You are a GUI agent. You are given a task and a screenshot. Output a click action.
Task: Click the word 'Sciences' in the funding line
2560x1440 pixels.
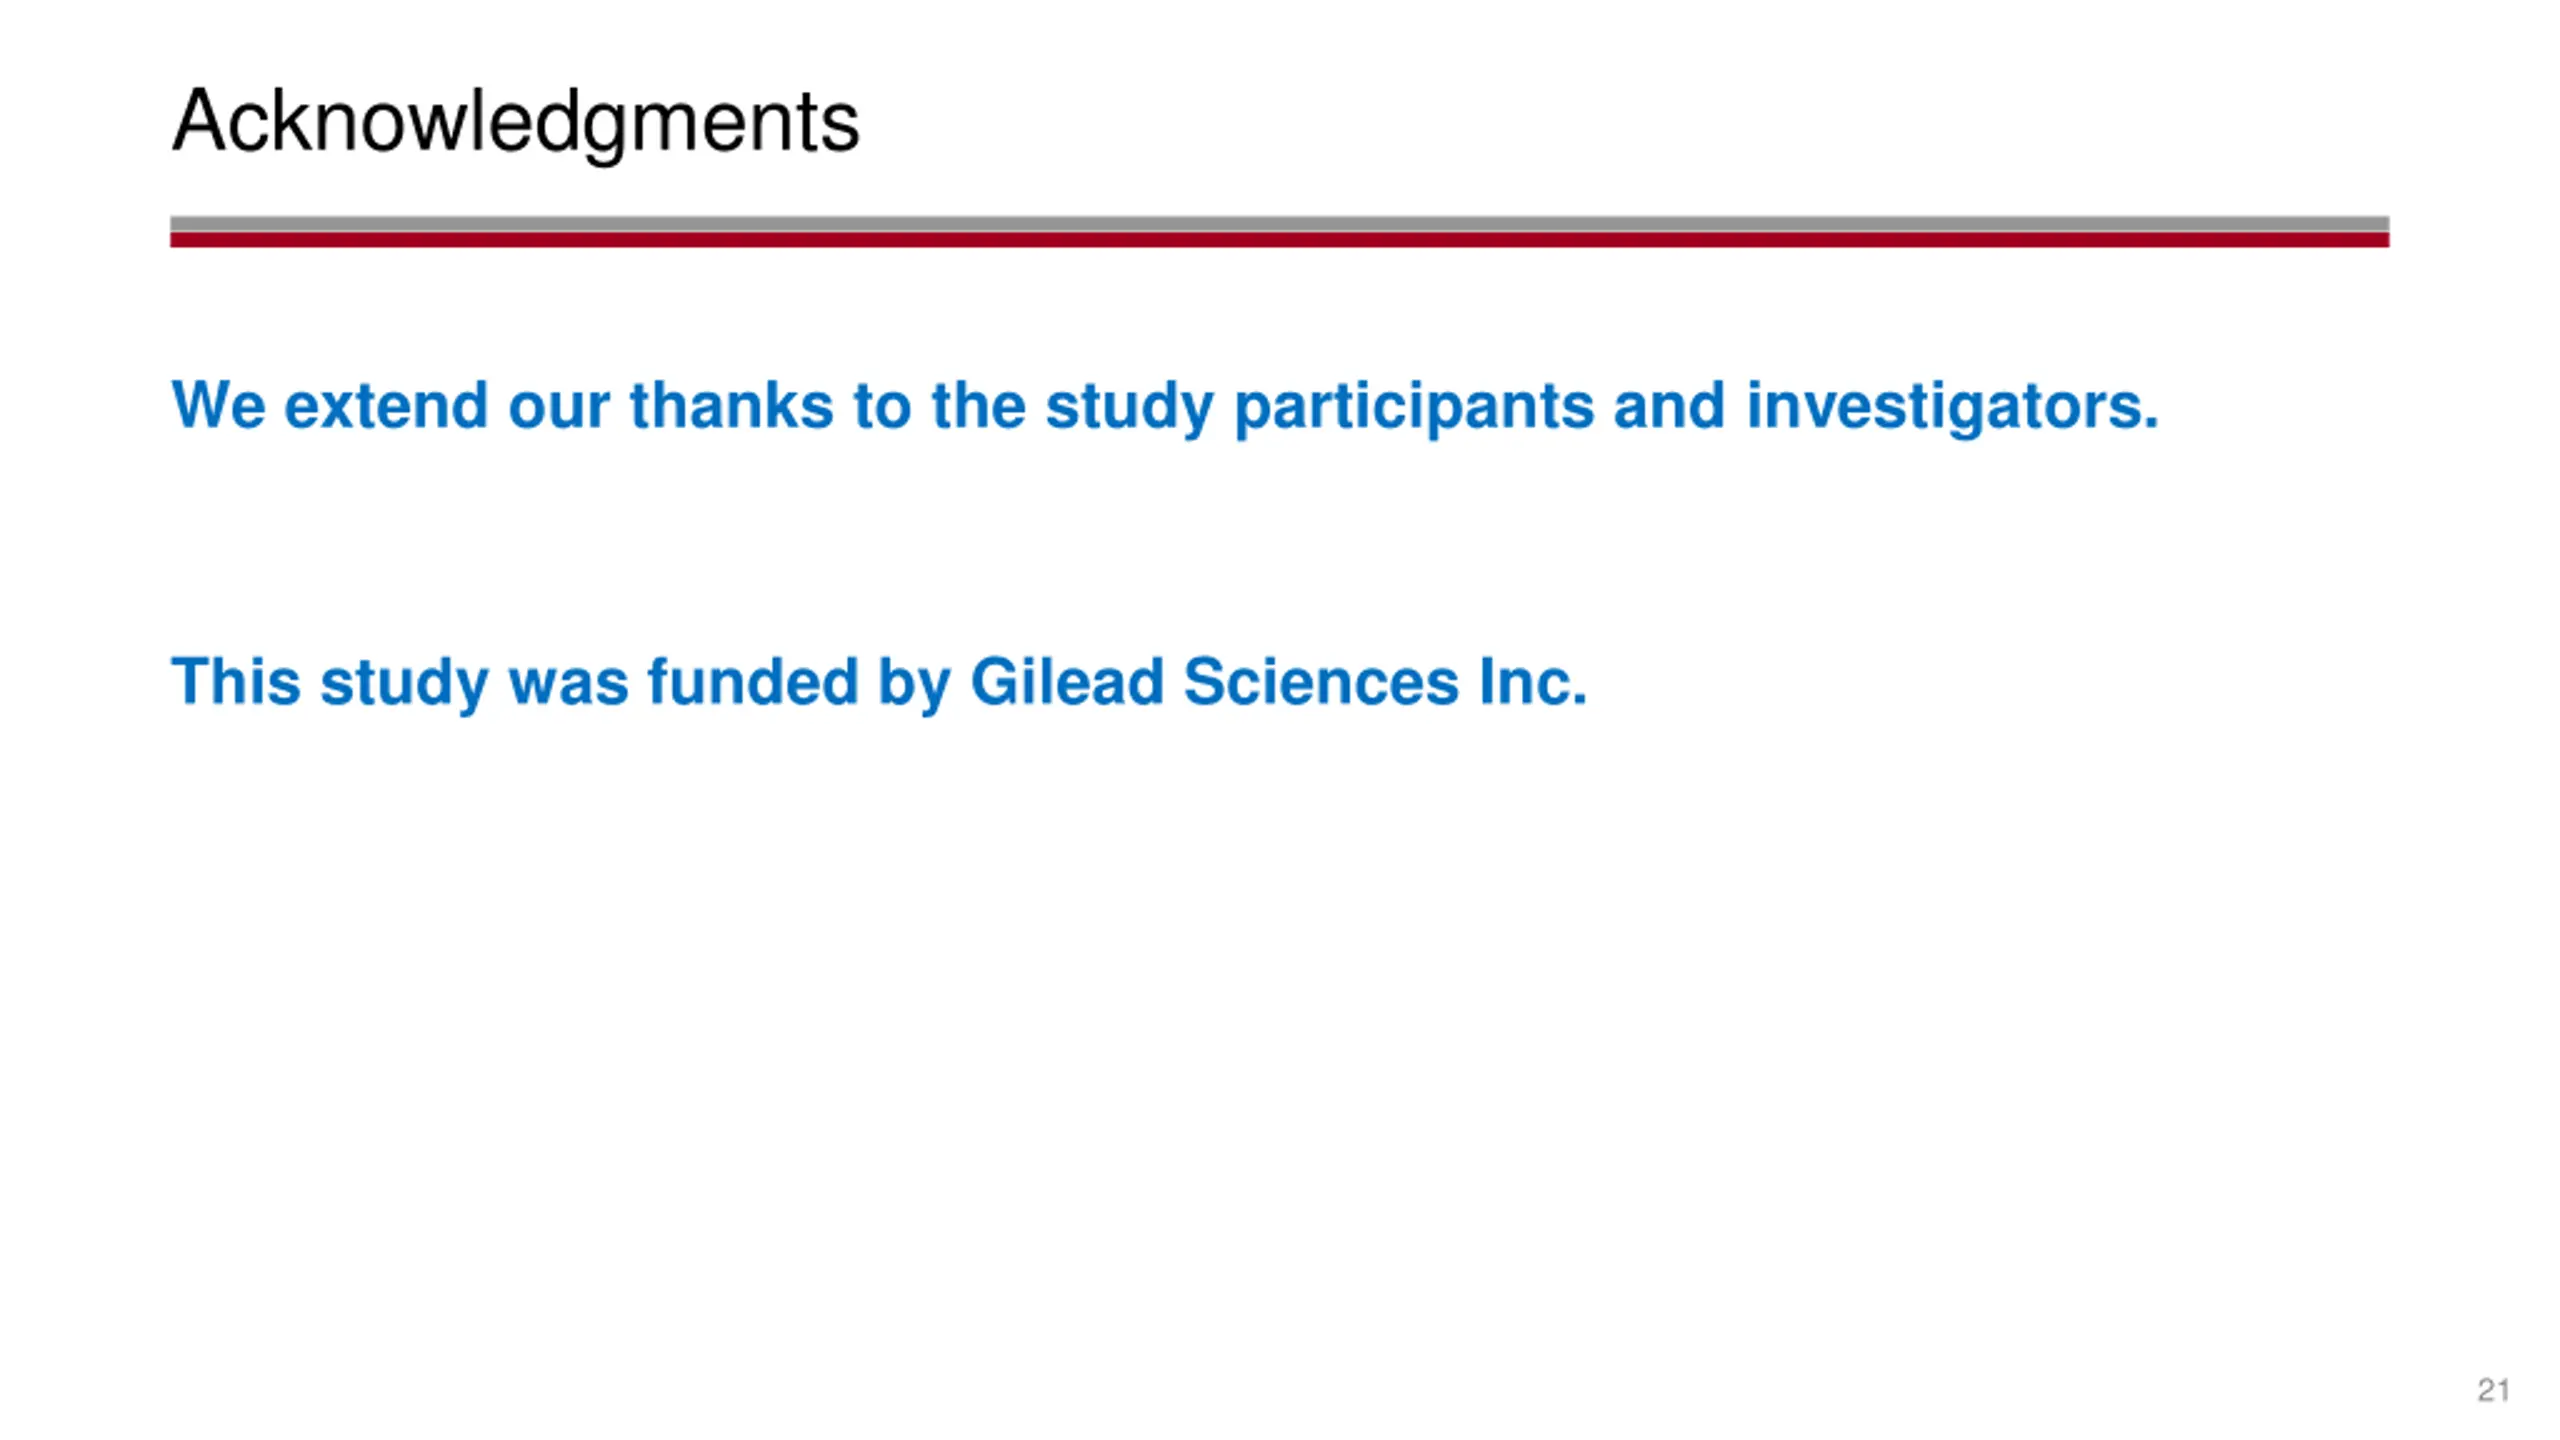tap(1320, 682)
